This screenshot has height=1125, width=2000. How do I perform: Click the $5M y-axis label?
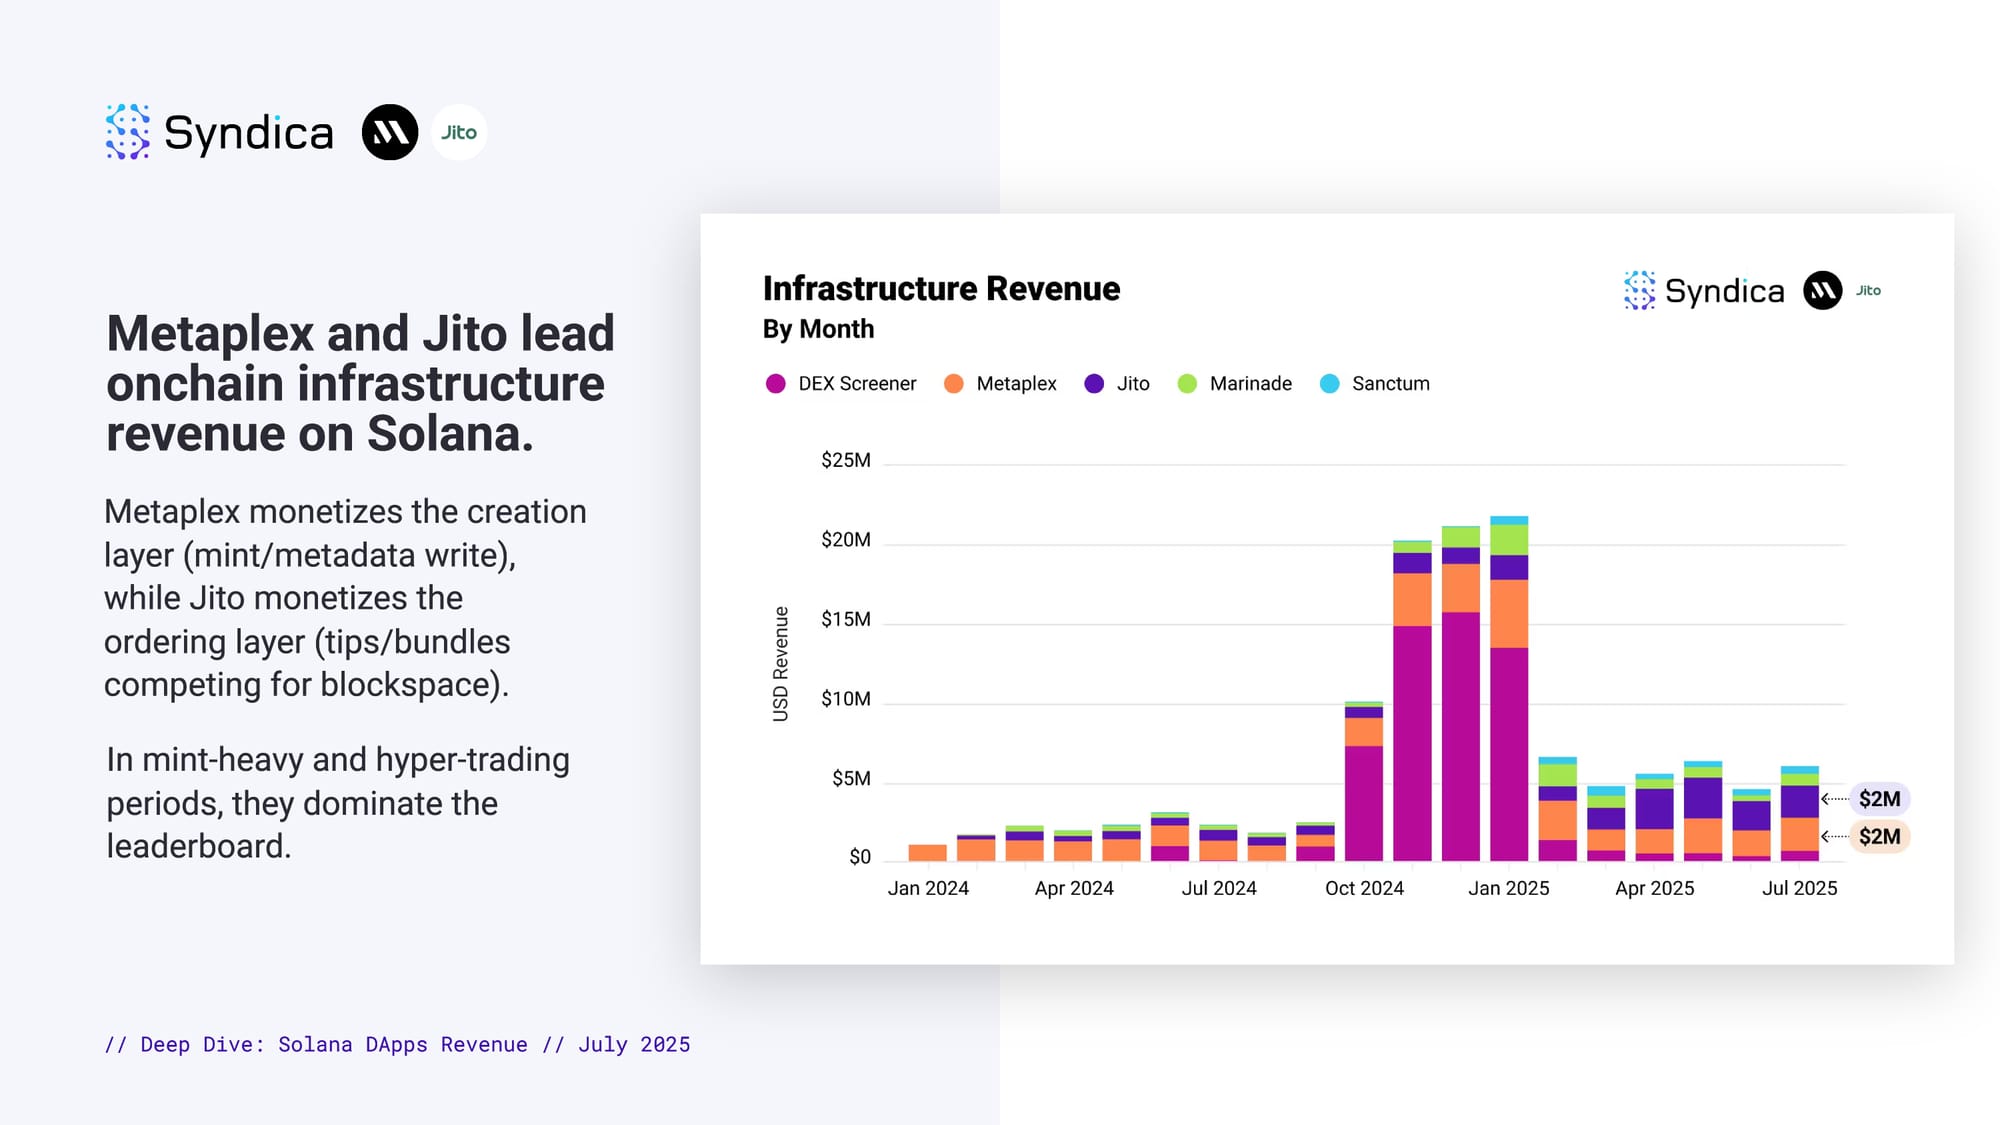tap(851, 779)
